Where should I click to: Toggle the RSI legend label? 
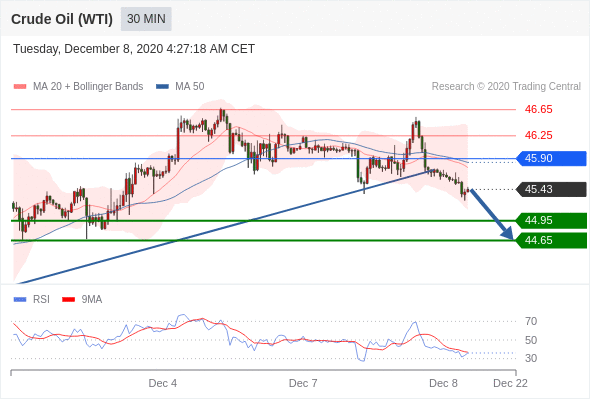click(x=41, y=300)
